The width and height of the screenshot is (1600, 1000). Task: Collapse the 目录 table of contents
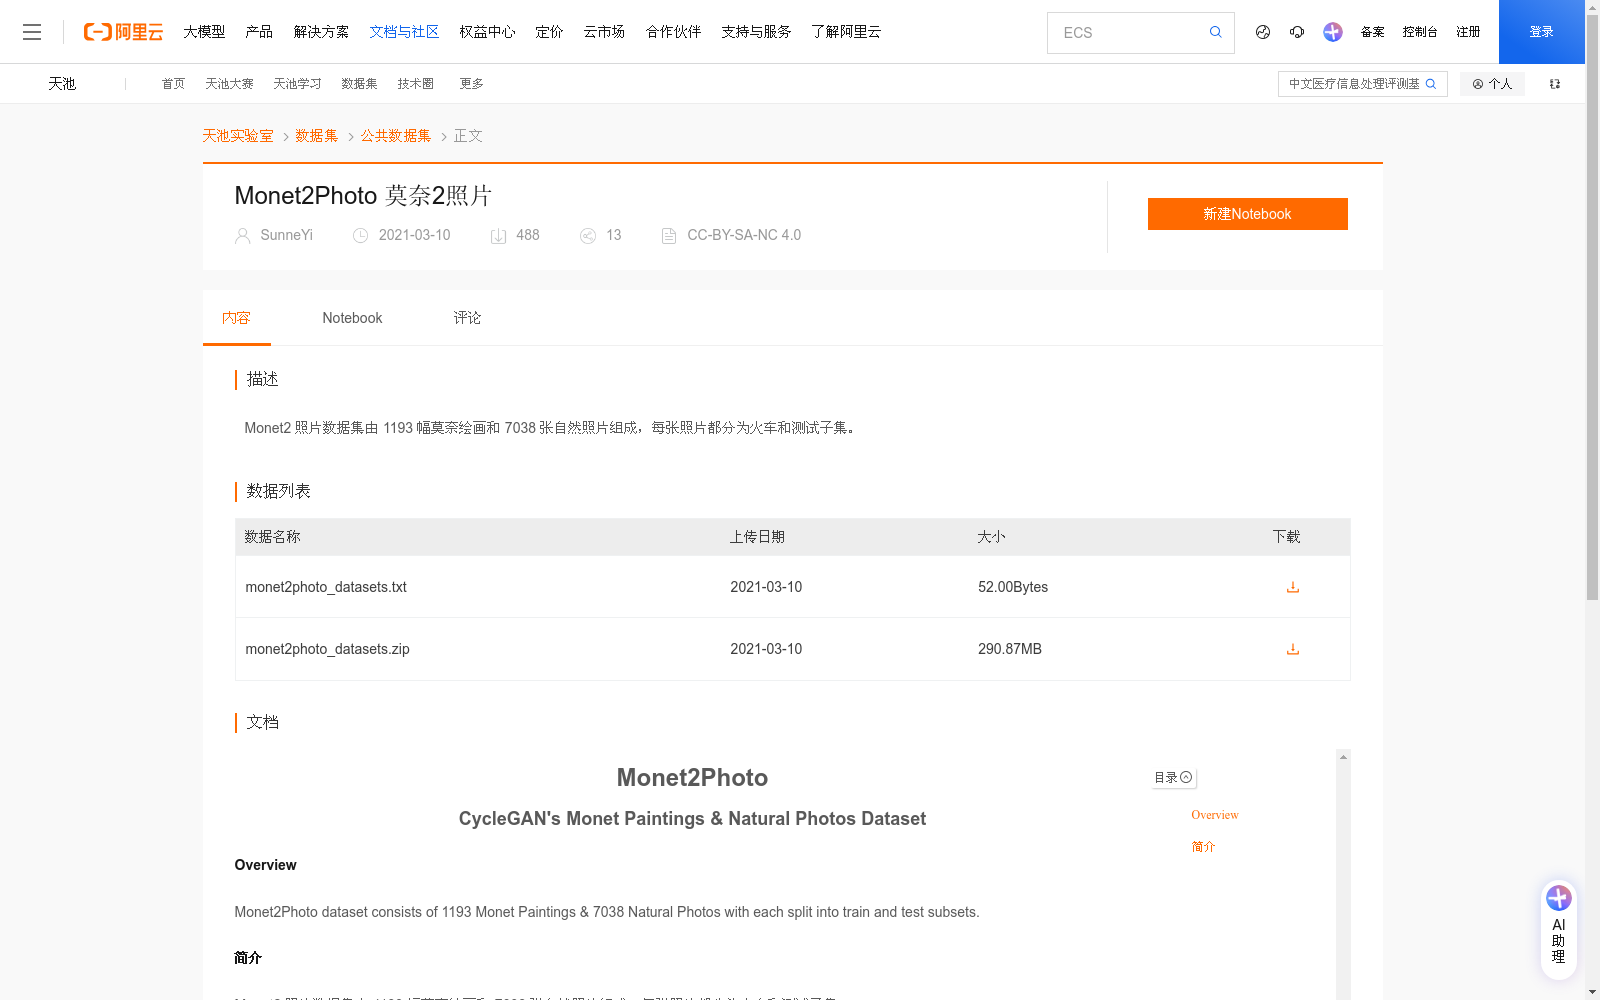click(x=1173, y=777)
